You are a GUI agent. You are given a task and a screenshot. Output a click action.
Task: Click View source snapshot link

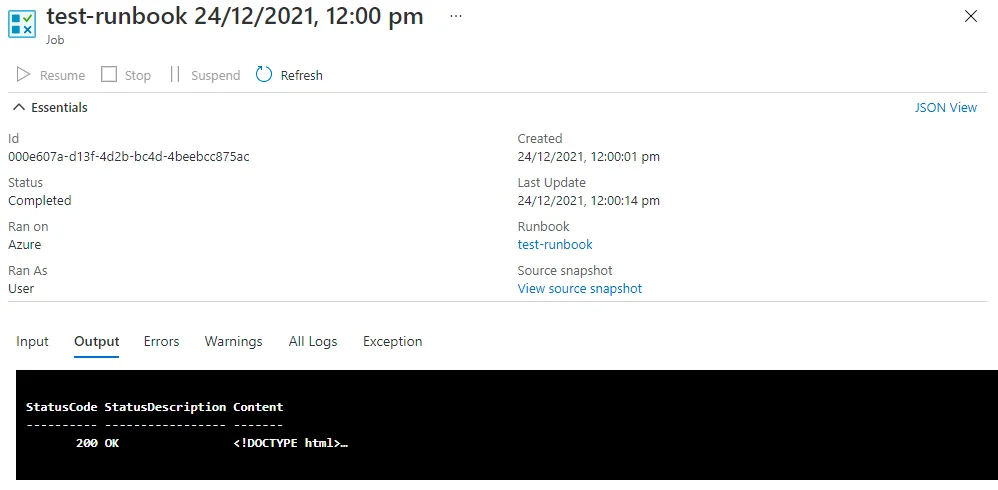coord(579,288)
